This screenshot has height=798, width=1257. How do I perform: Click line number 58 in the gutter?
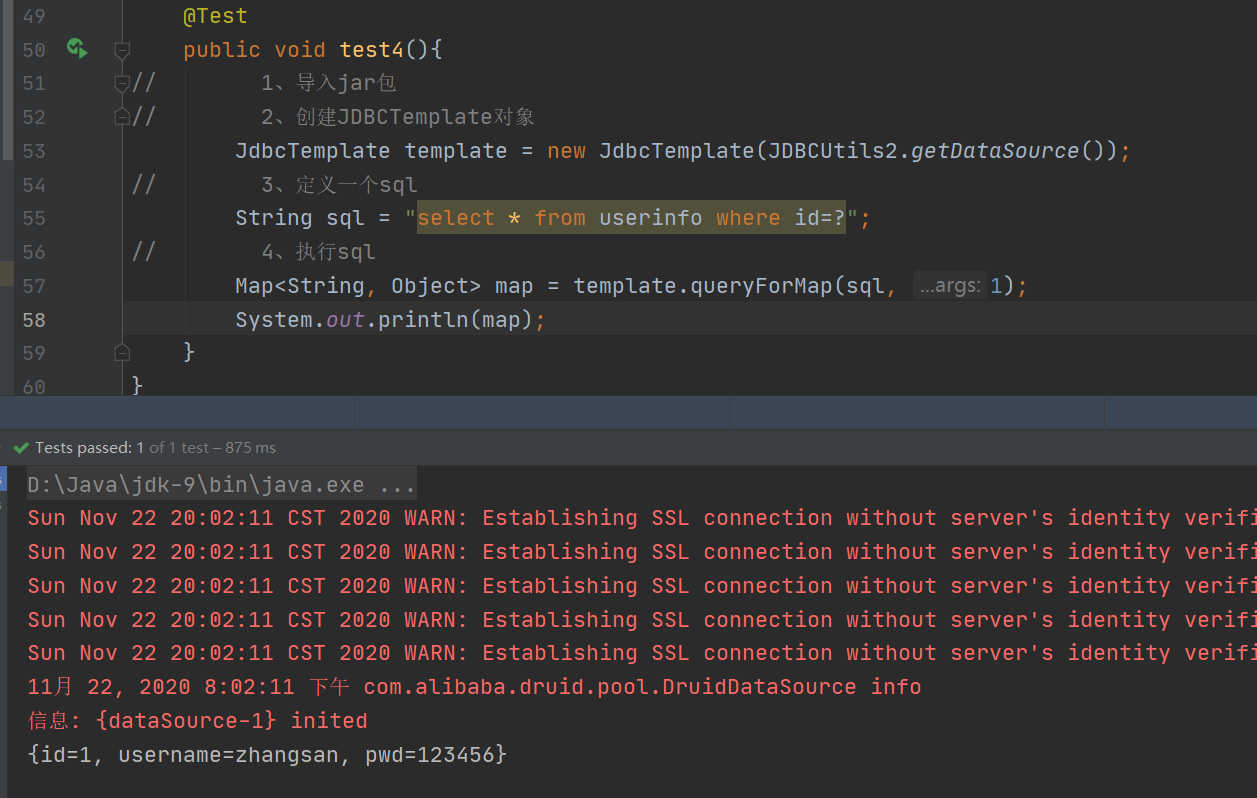pos(33,320)
